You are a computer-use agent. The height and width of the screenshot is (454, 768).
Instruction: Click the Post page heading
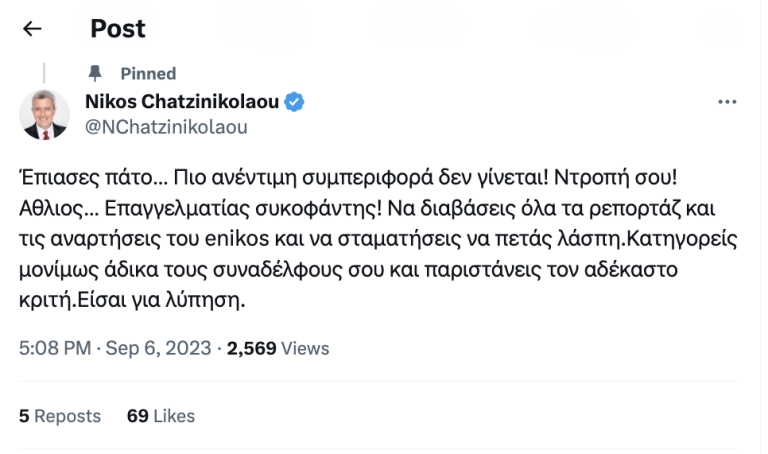click(118, 29)
